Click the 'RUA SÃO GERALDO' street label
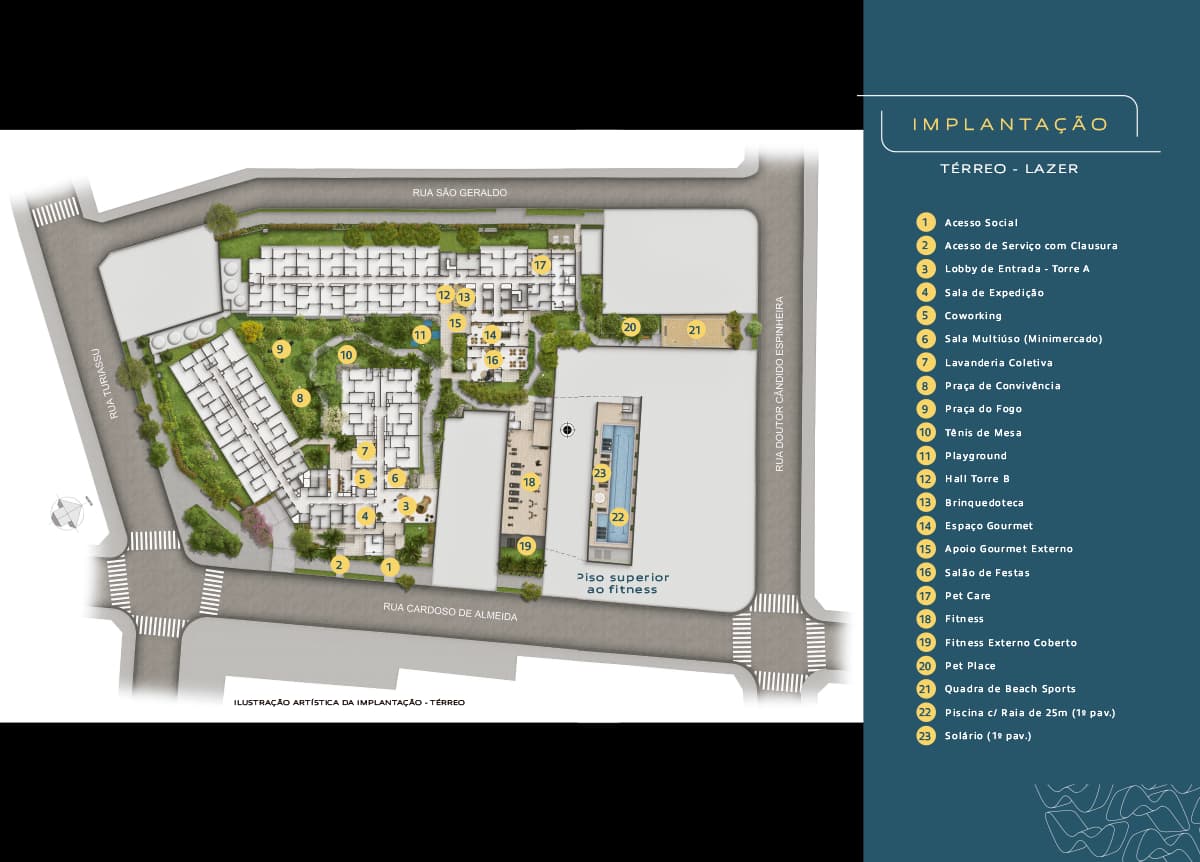1200x862 pixels. coord(460,192)
